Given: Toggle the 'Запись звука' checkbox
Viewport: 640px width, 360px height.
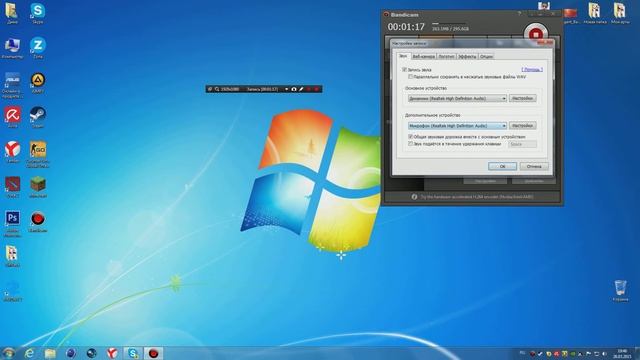Looking at the screenshot, I should (x=404, y=70).
